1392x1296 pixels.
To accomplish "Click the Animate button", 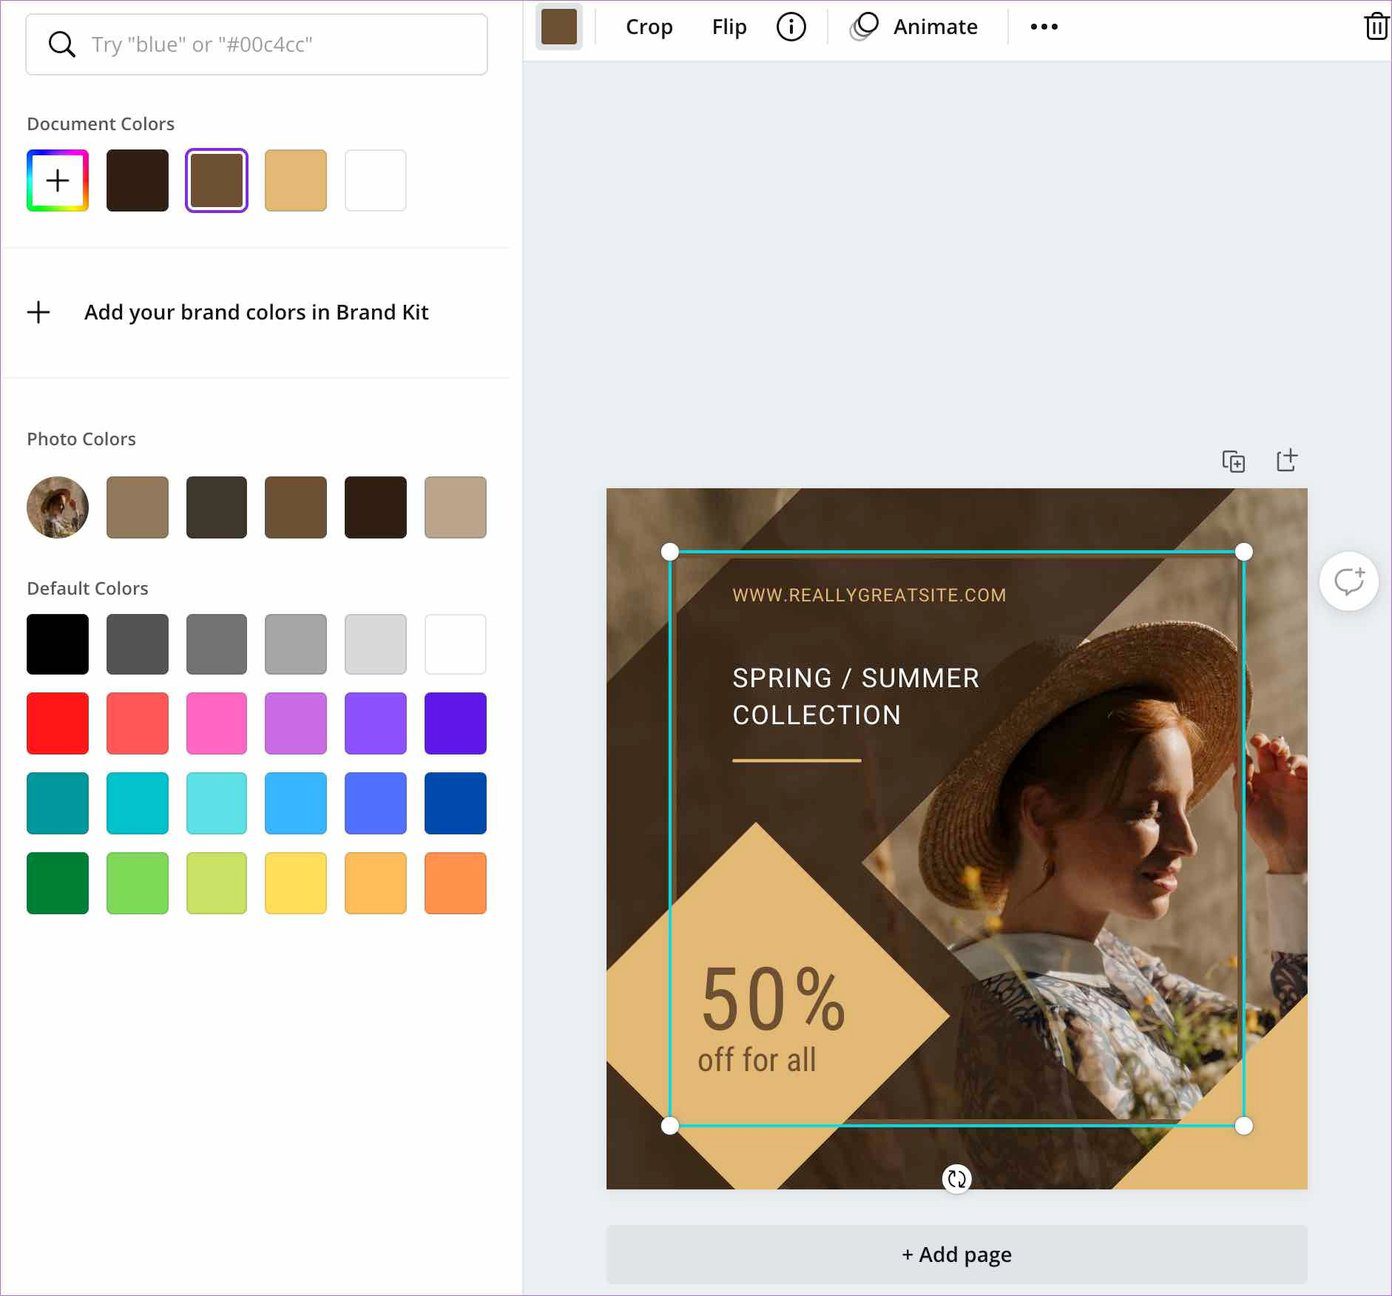I will coord(914,27).
